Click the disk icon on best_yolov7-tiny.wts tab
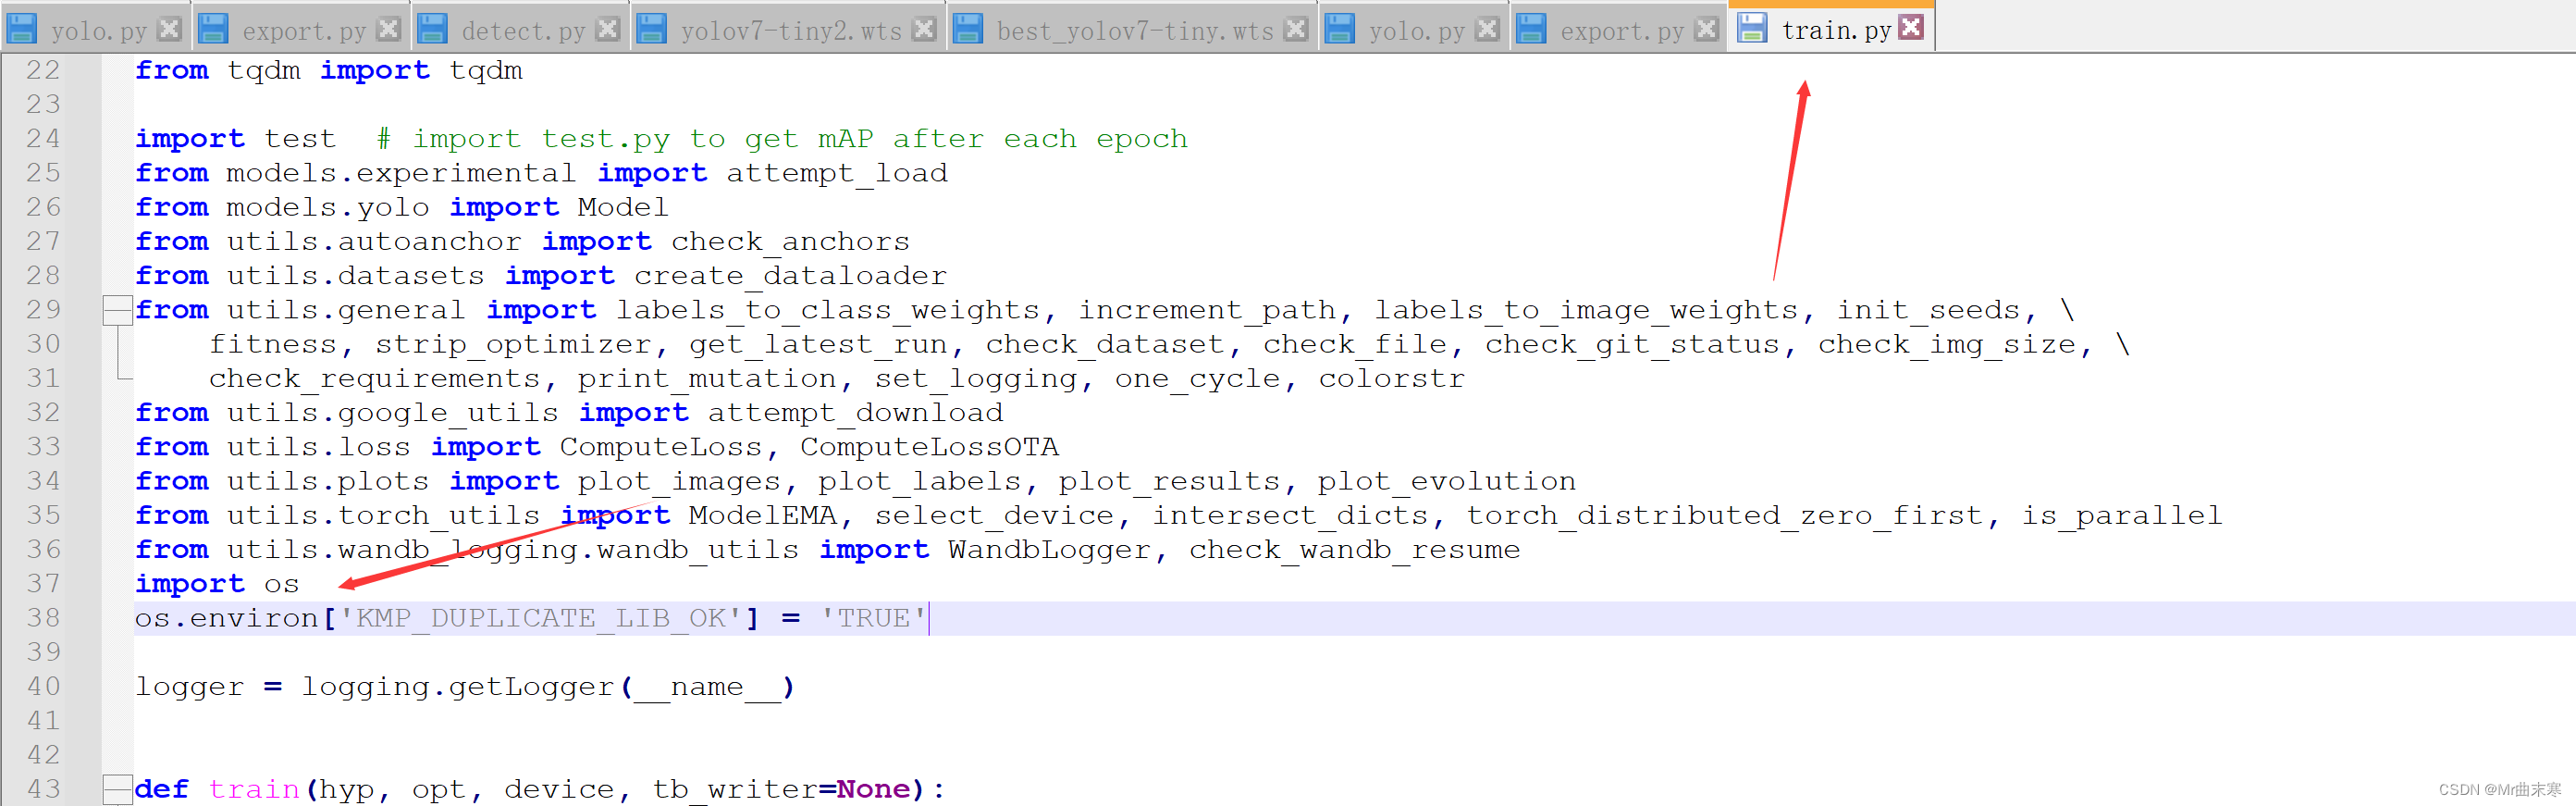 968,29
